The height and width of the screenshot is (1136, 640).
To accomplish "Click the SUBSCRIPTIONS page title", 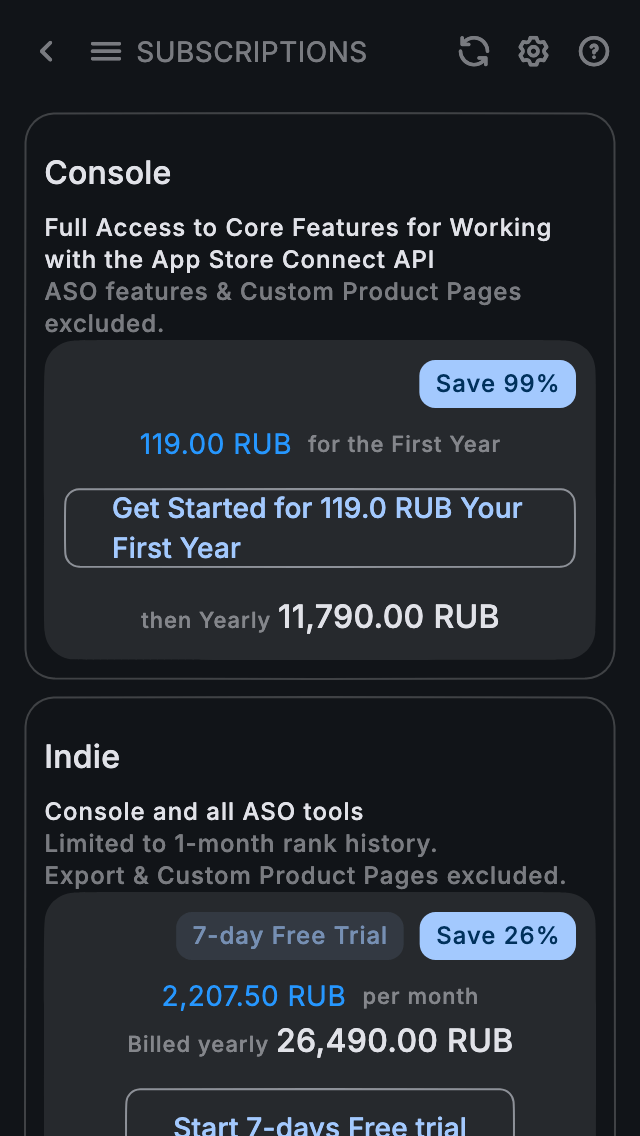I will pyautogui.click(x=252, y=52).
